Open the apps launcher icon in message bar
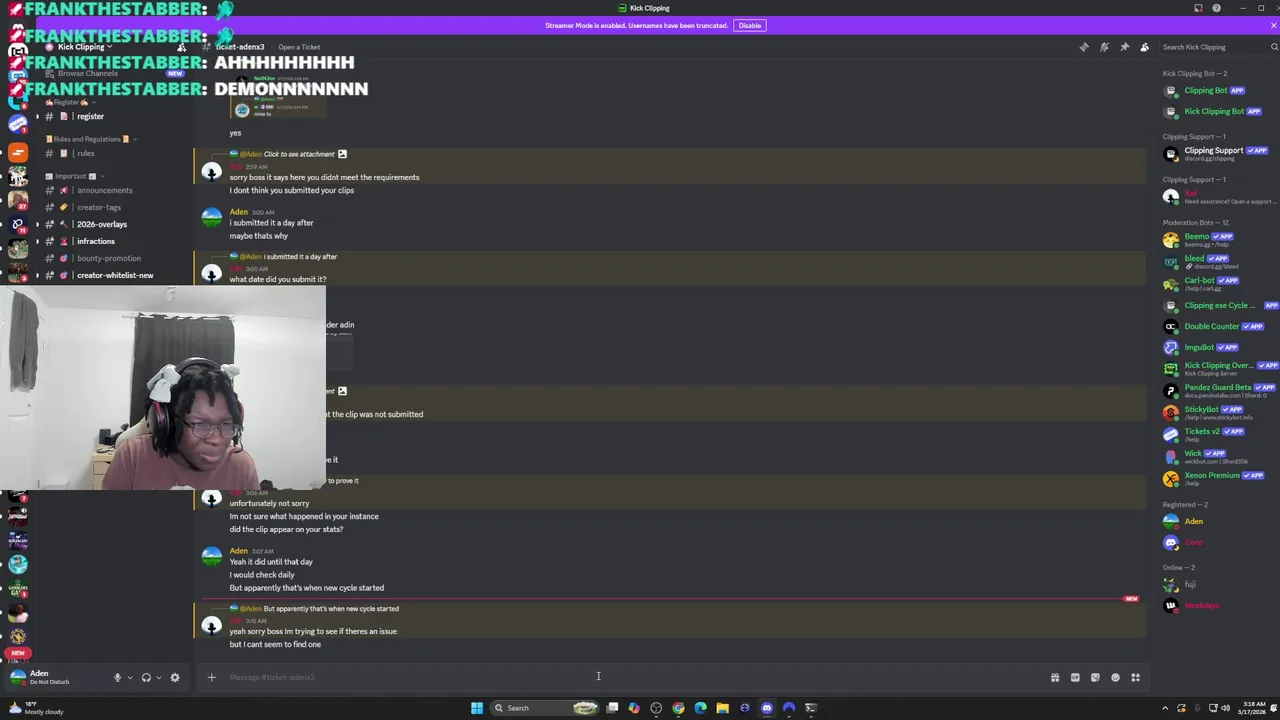Image resolution: width=1280 pixels, height=720 pixels. point(1135,678)
